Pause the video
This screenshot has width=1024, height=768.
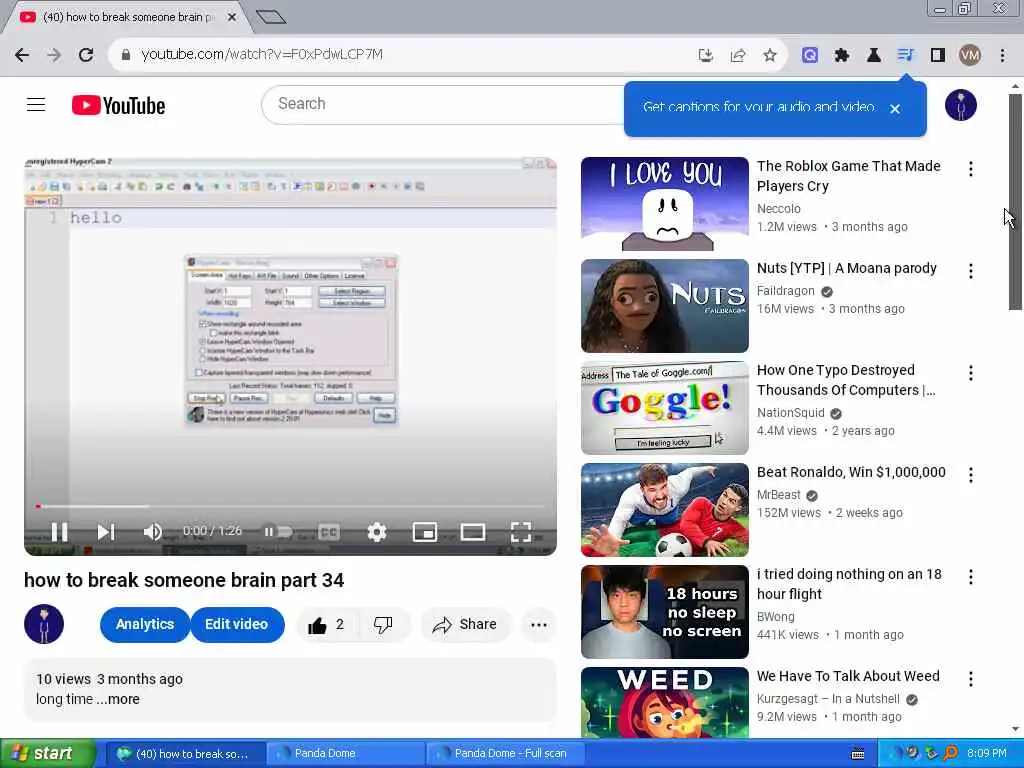click(59, 532)
